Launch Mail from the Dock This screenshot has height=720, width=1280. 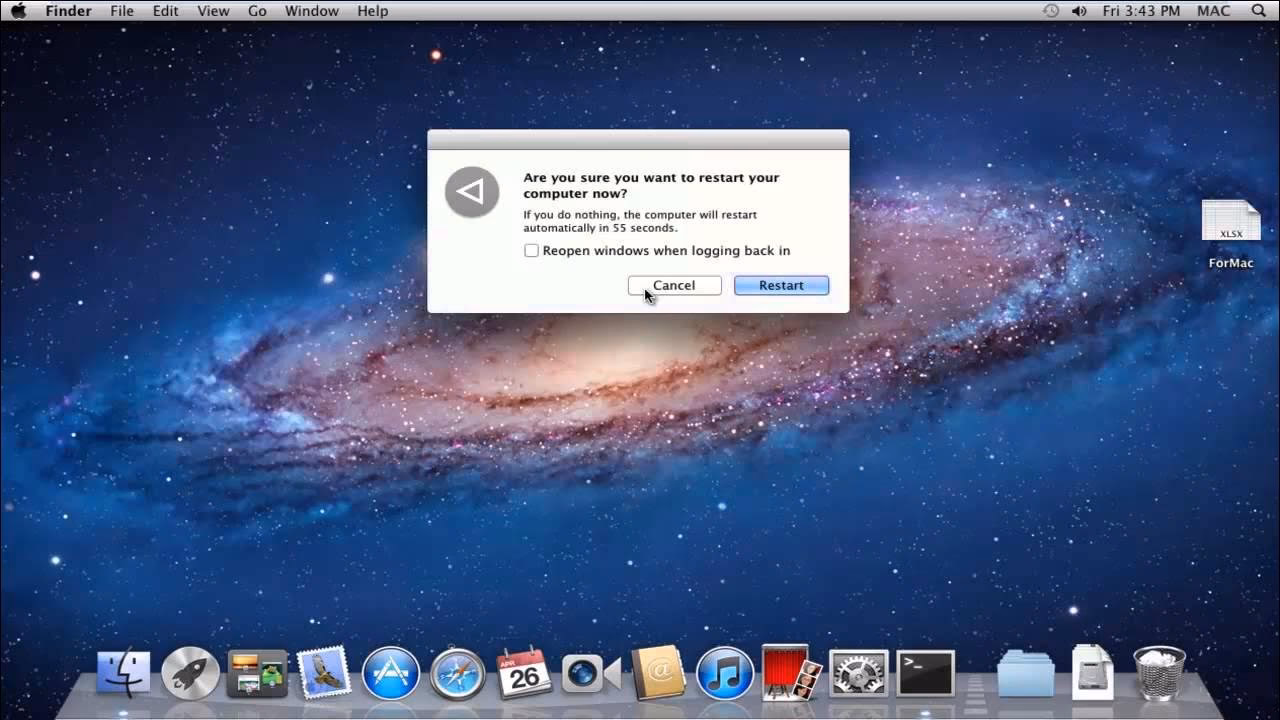pos(324,673)
